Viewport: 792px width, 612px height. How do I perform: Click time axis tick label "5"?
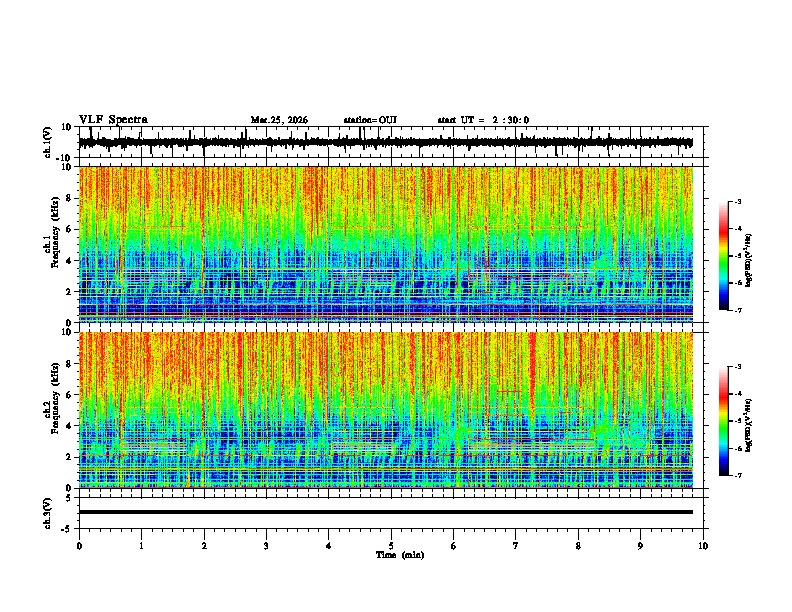click(x=391, y=546)
